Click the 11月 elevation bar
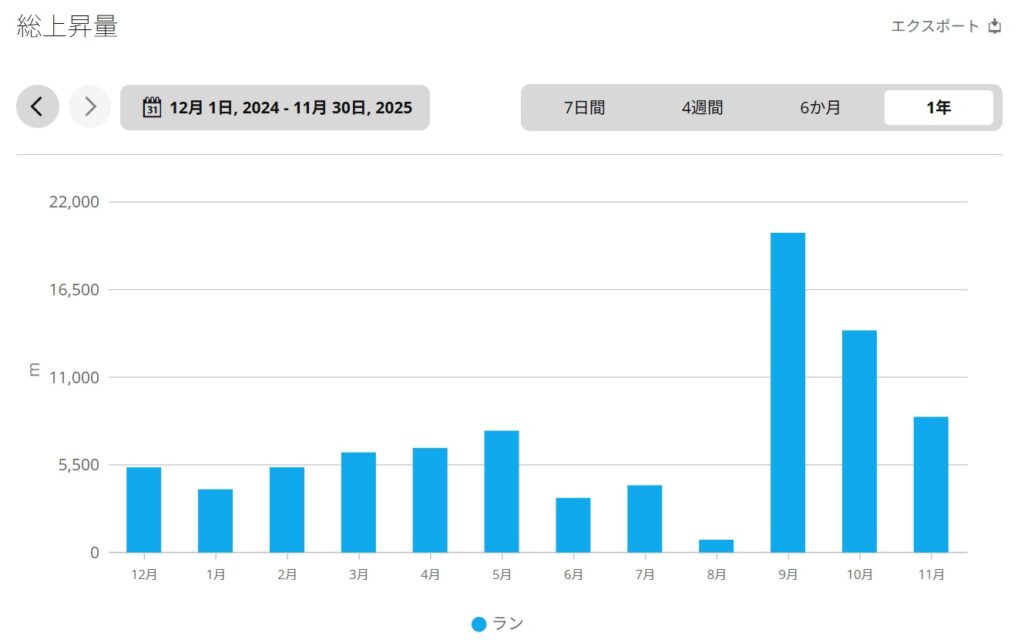Image resolution: width=1024 pixels, height=640 pixels. click(931, 484)
